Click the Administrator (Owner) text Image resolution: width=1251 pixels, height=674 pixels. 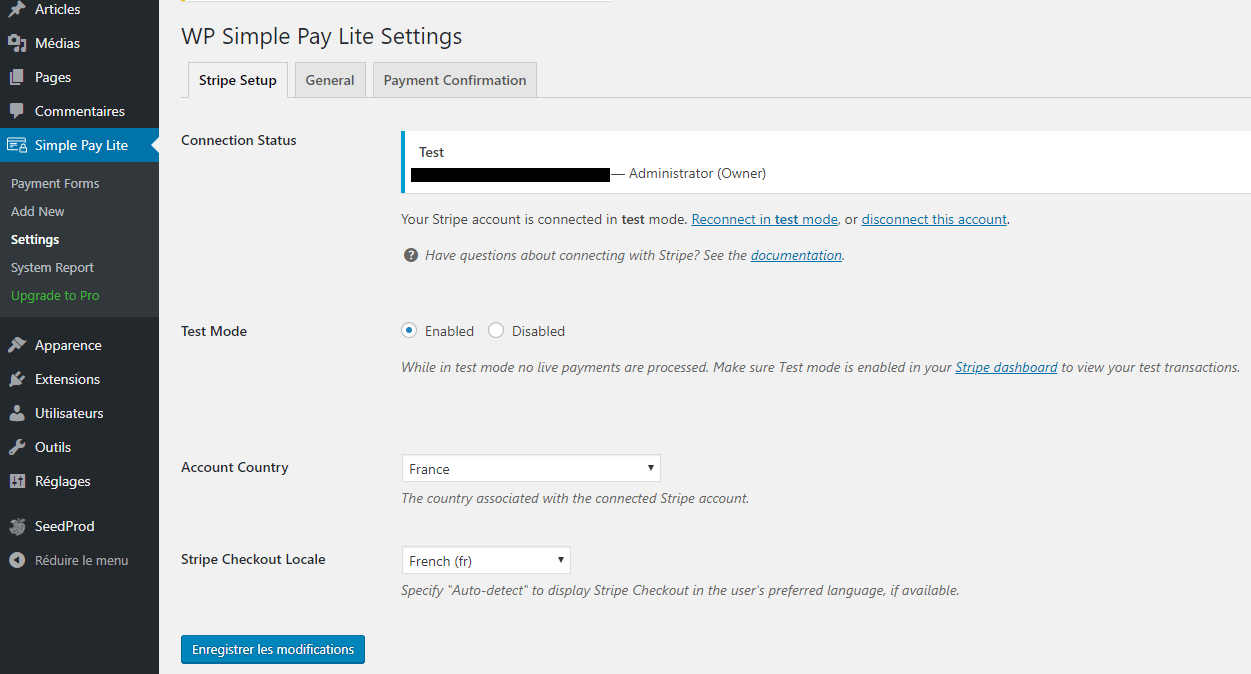pyautogui.click(x=697, y=173)
